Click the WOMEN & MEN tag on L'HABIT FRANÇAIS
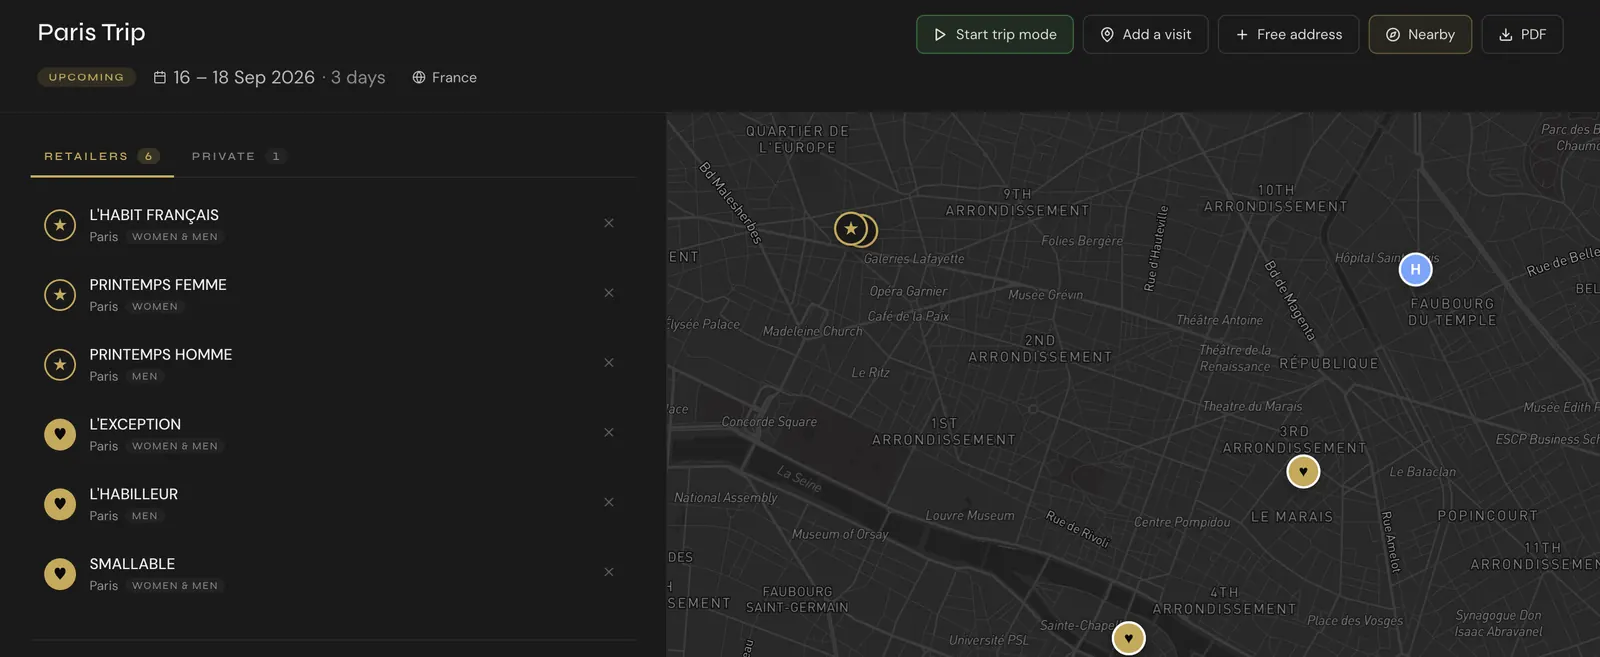This screenshot has width=1600, height=657. [175, 237]
